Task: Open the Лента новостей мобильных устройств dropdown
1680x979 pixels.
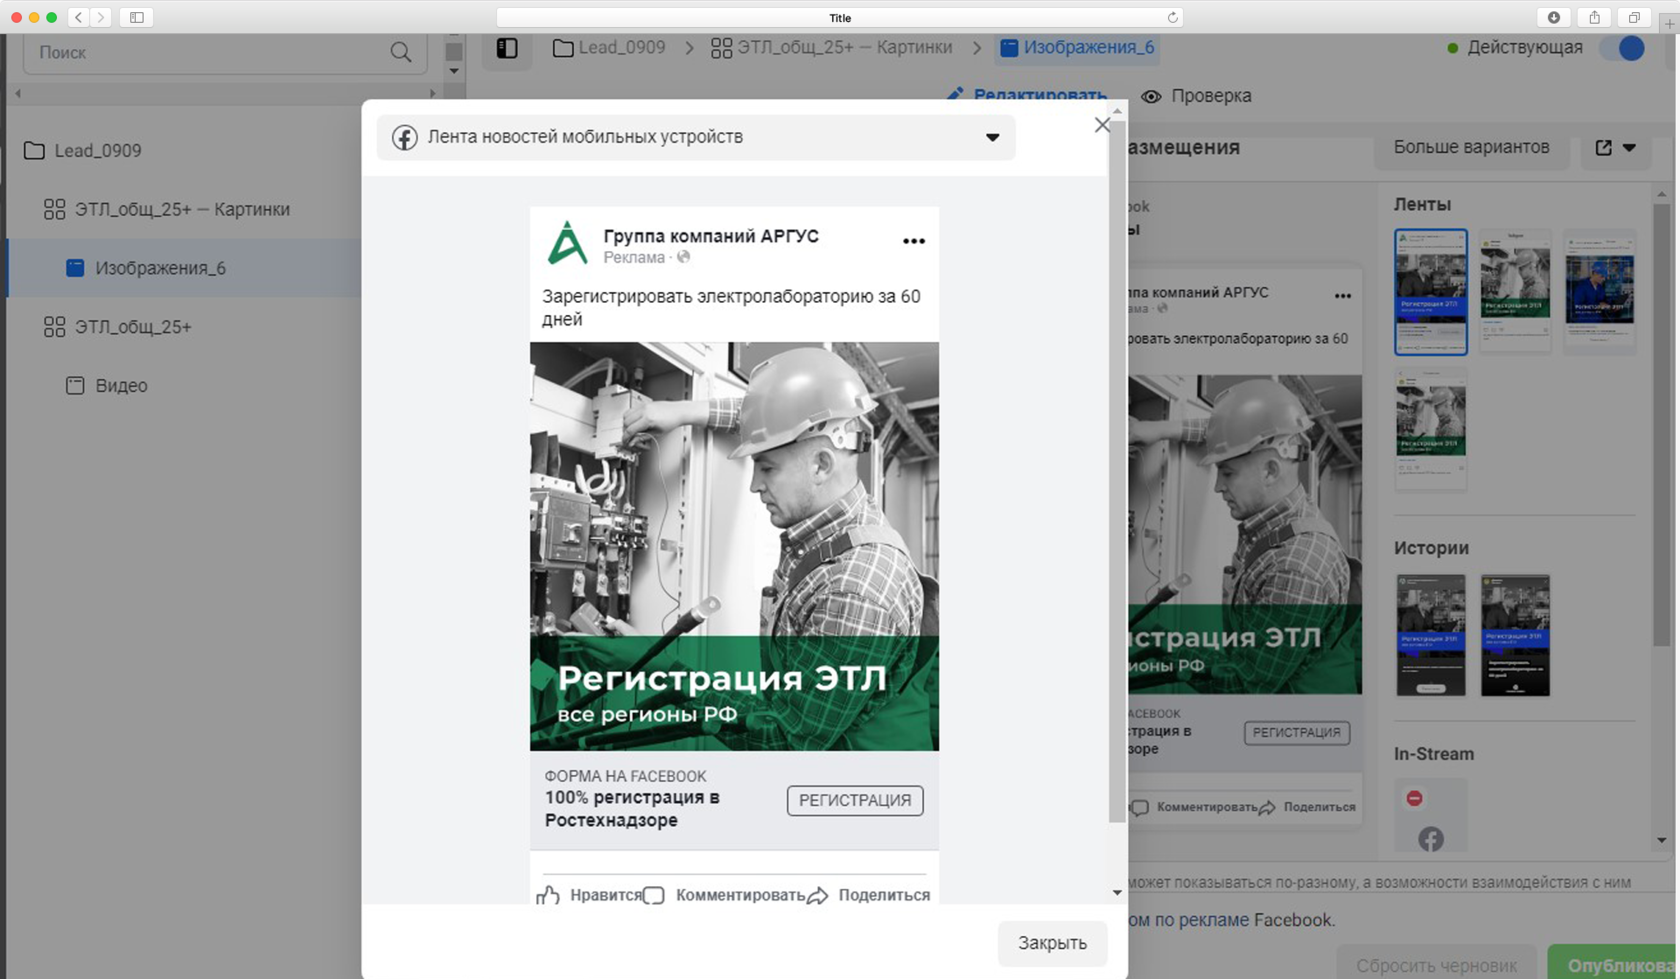Action: (x=696, y=138)
